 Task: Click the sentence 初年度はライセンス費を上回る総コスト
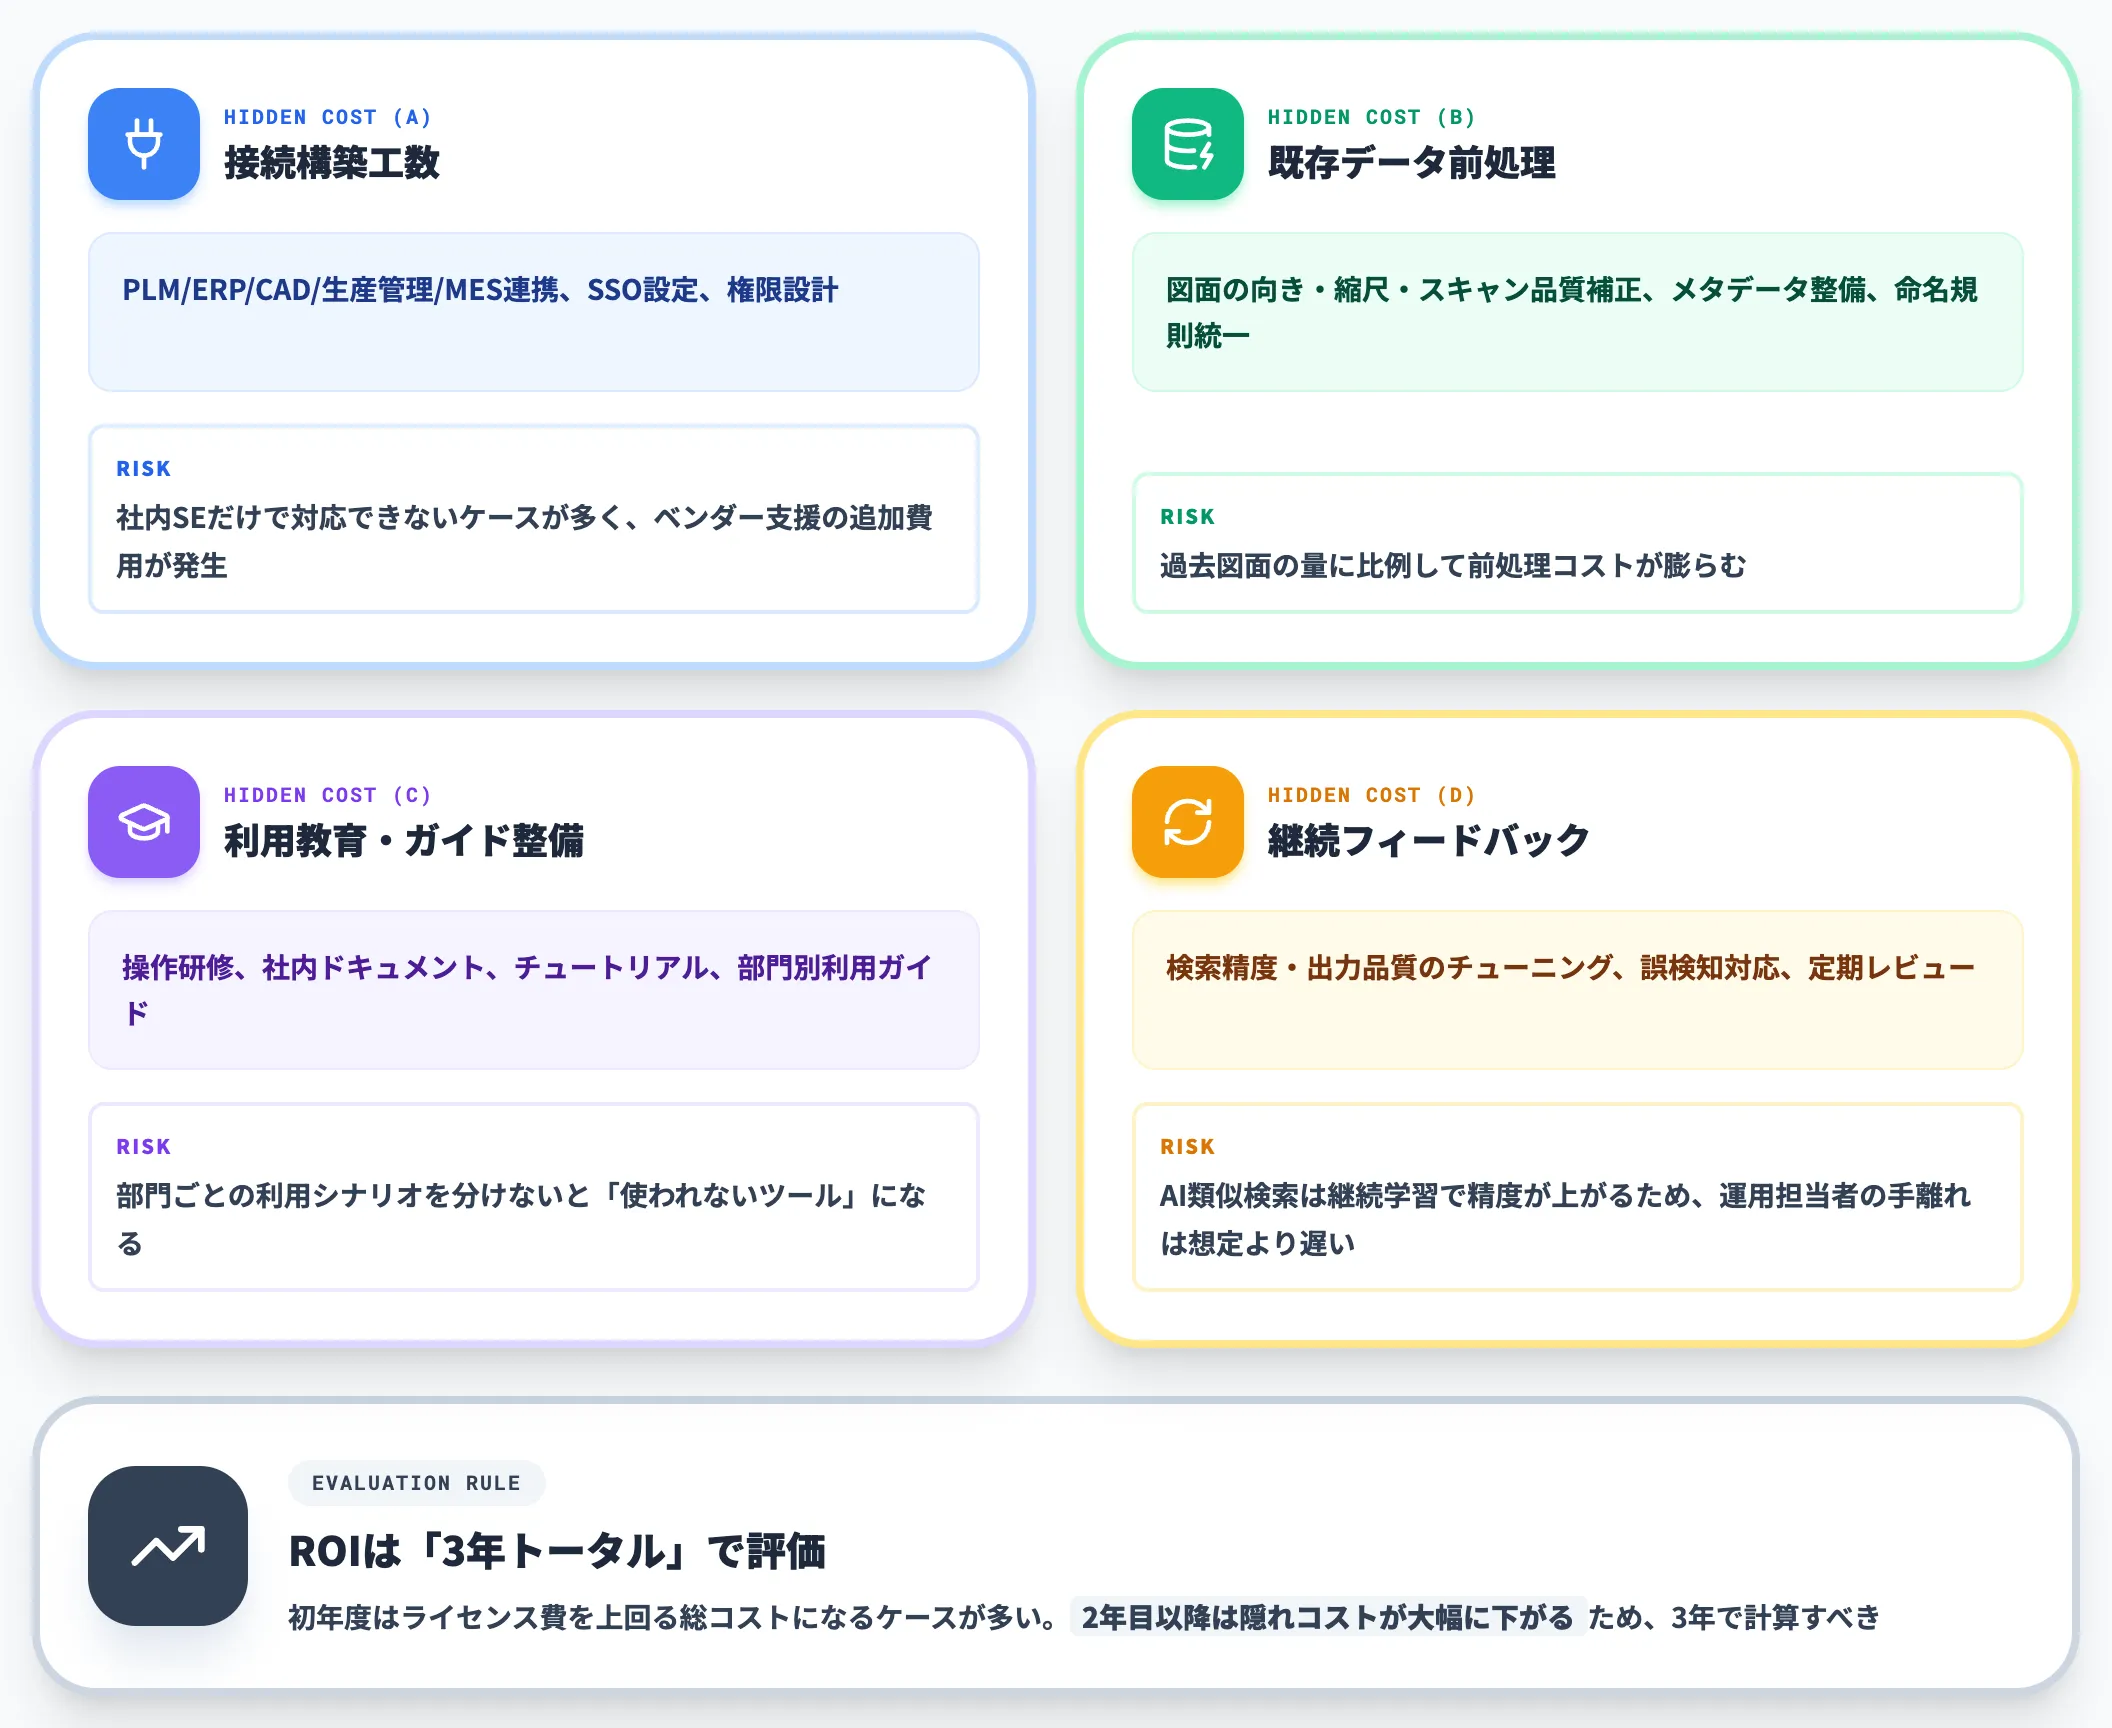coord(674,1617)
